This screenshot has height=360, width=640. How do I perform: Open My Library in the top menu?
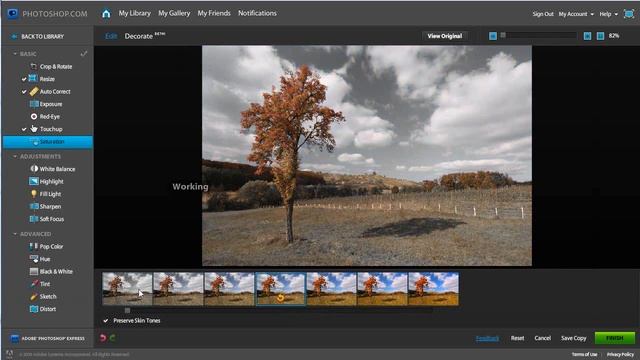pos(135,13)
